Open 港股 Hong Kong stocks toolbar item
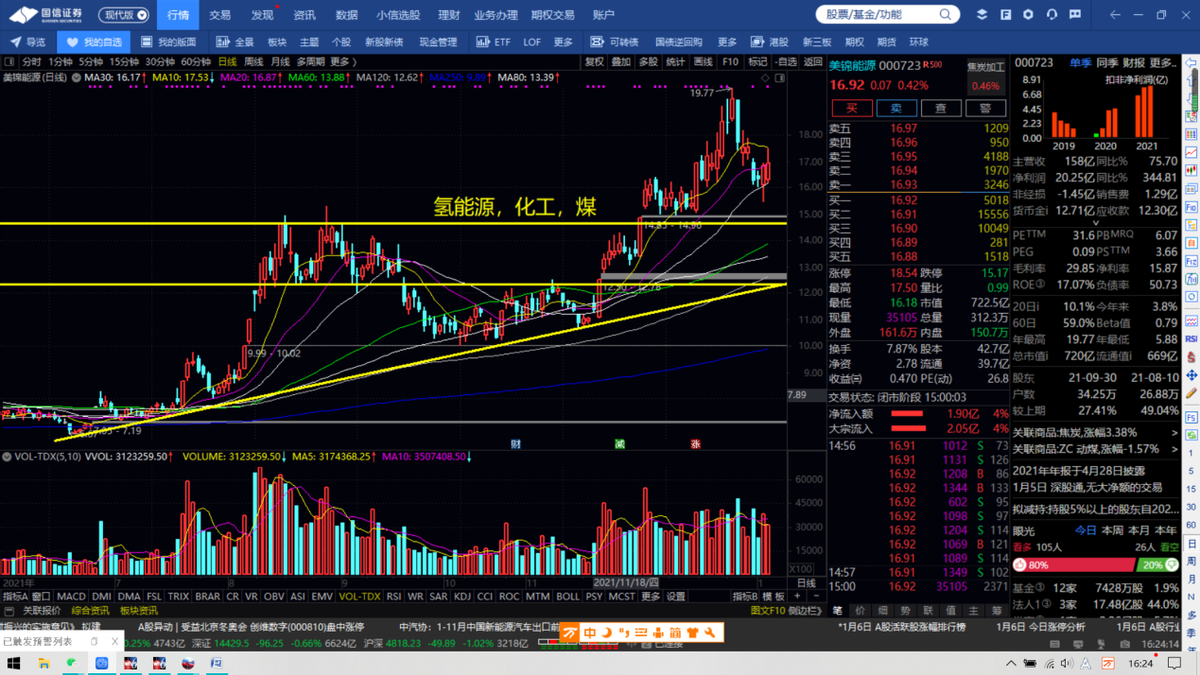Viewport: 1200px width, 675px height. pos(771,42)
